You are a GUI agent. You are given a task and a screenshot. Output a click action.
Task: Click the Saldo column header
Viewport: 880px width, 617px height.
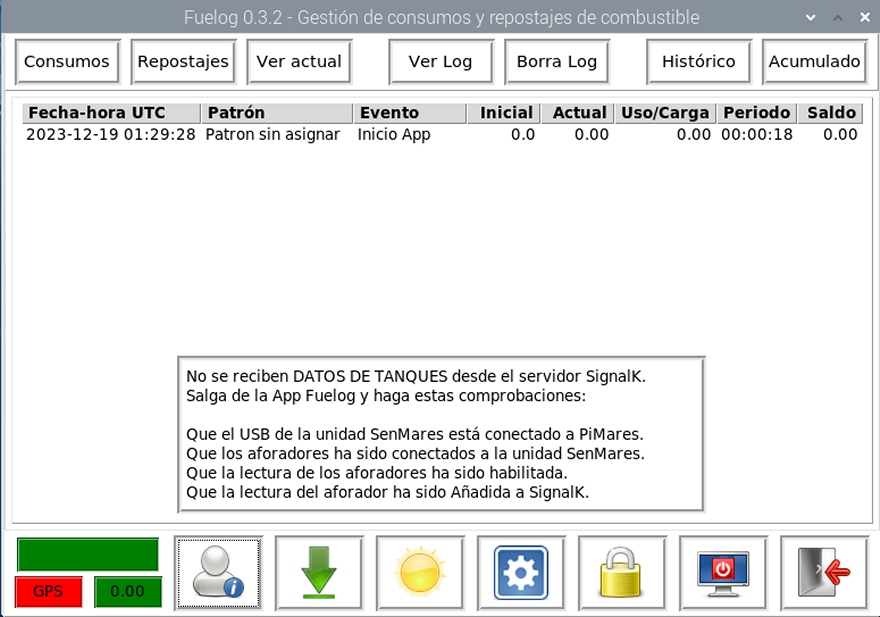coord(832,113)
